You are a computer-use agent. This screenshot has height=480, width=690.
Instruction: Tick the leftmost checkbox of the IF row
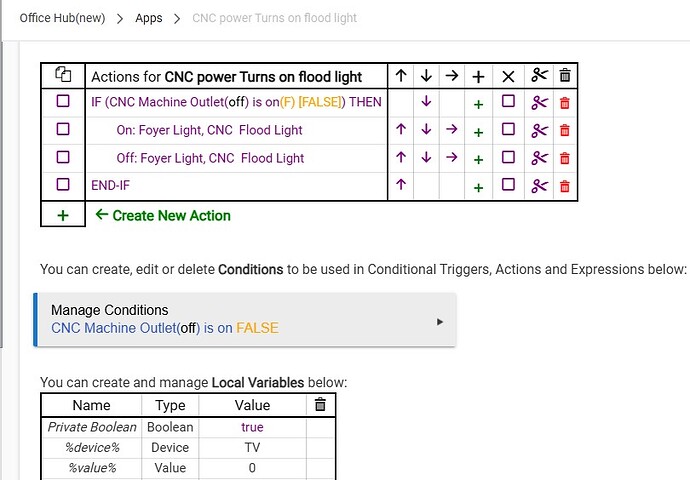pyautogui.click(x=63, y=101)
